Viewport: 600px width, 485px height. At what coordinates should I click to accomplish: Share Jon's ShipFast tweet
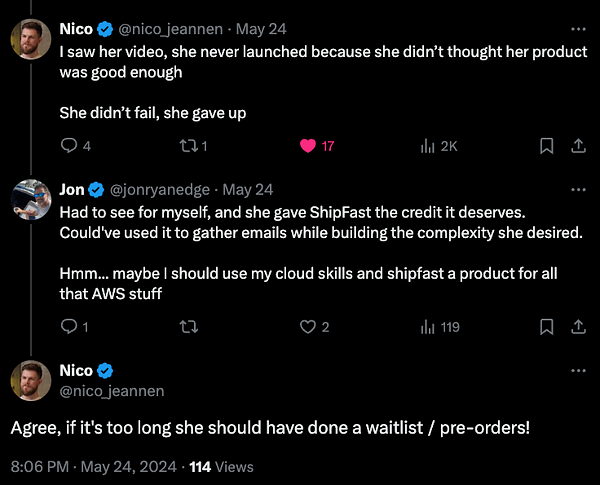pos(577,327)
